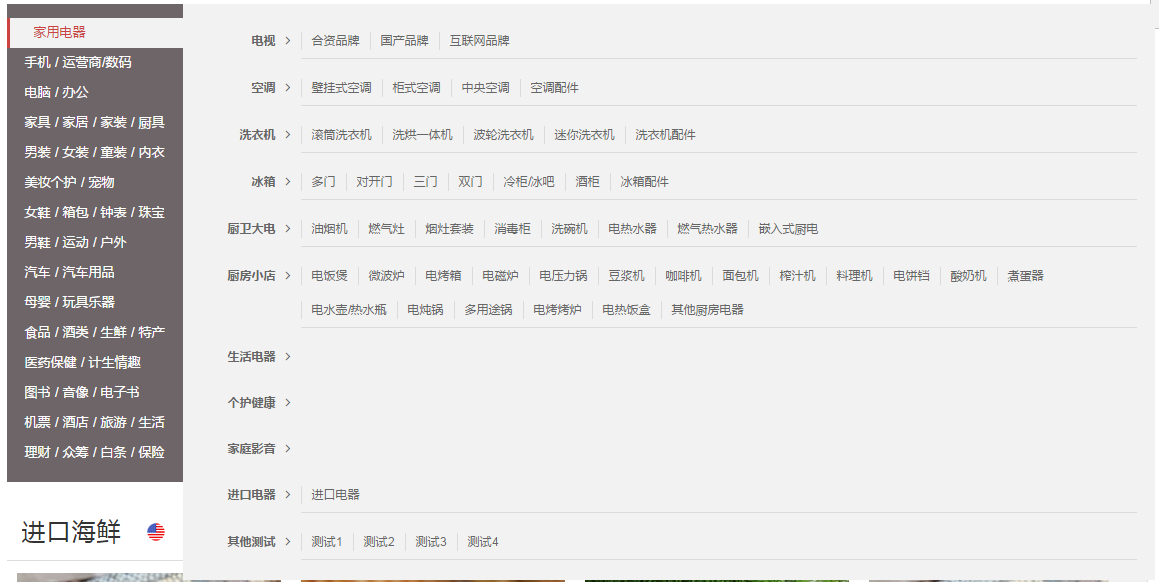Open the 中央空调 link

486,87
